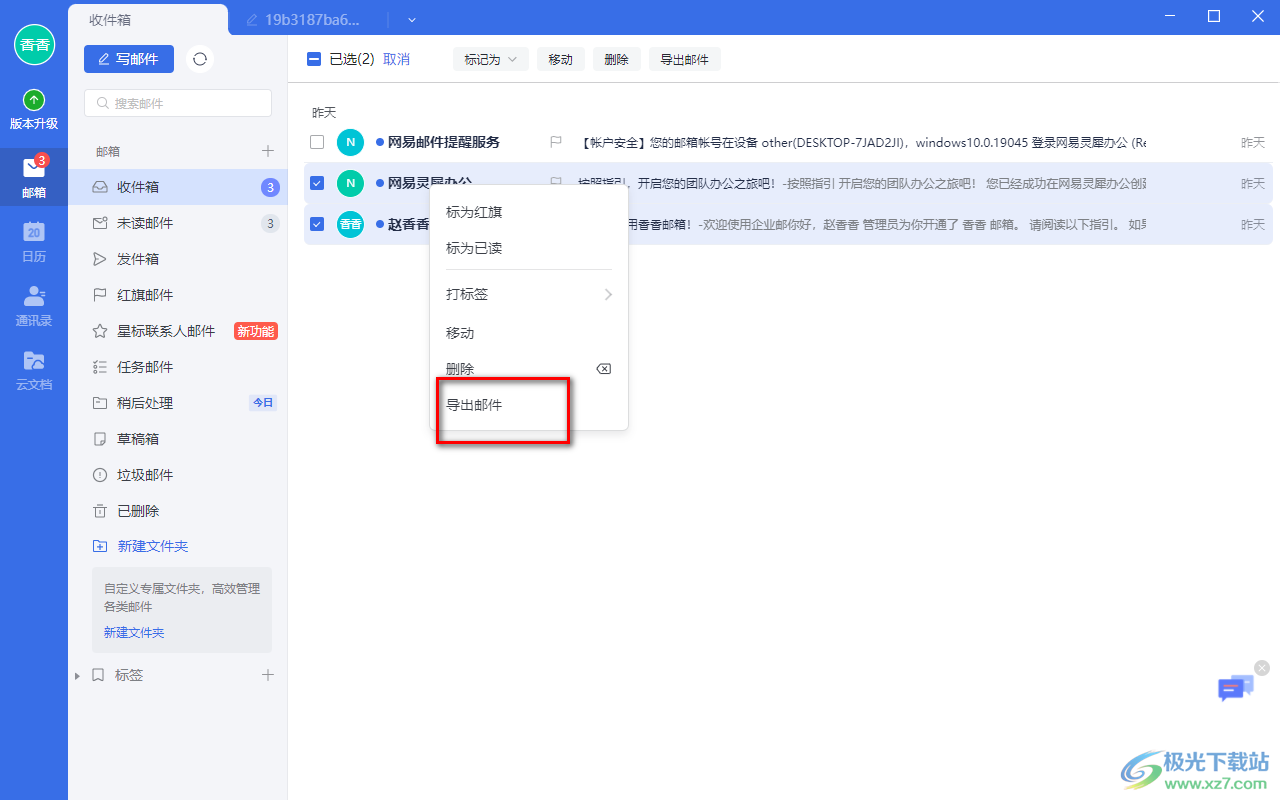Add a tag with the plus next to 标签
This screenshot has width=1280, height=800.
[268, 675]
